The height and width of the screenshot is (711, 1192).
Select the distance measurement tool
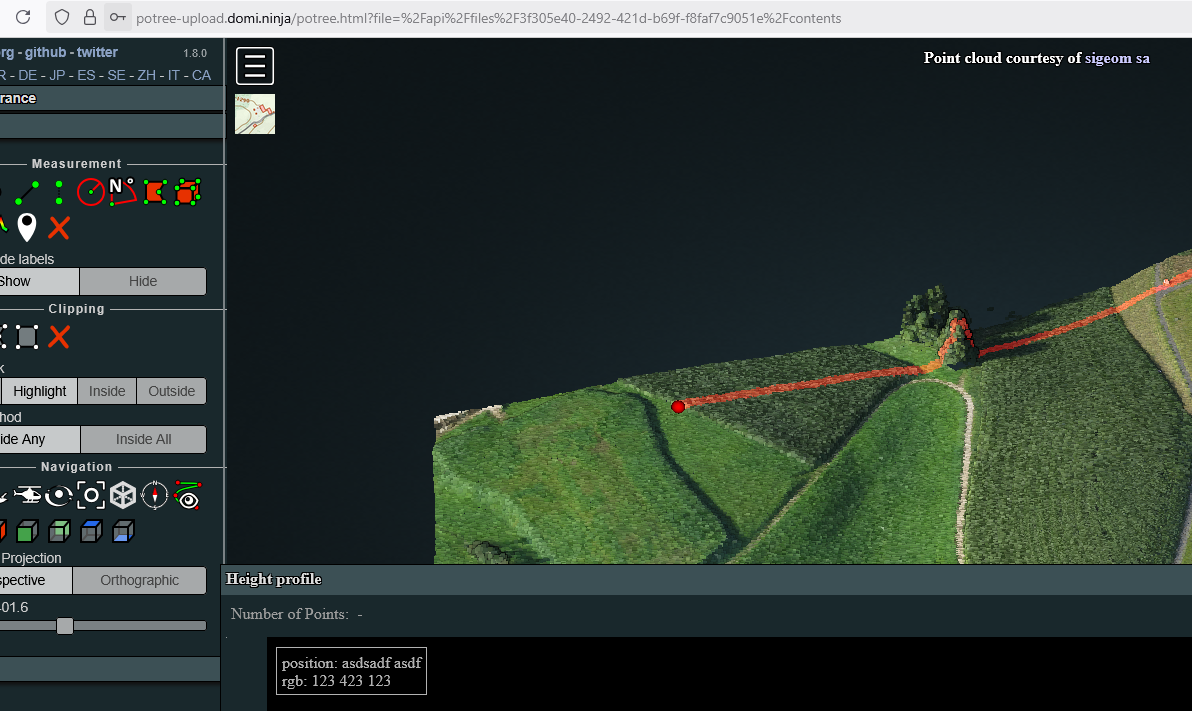tap(27, 192)
